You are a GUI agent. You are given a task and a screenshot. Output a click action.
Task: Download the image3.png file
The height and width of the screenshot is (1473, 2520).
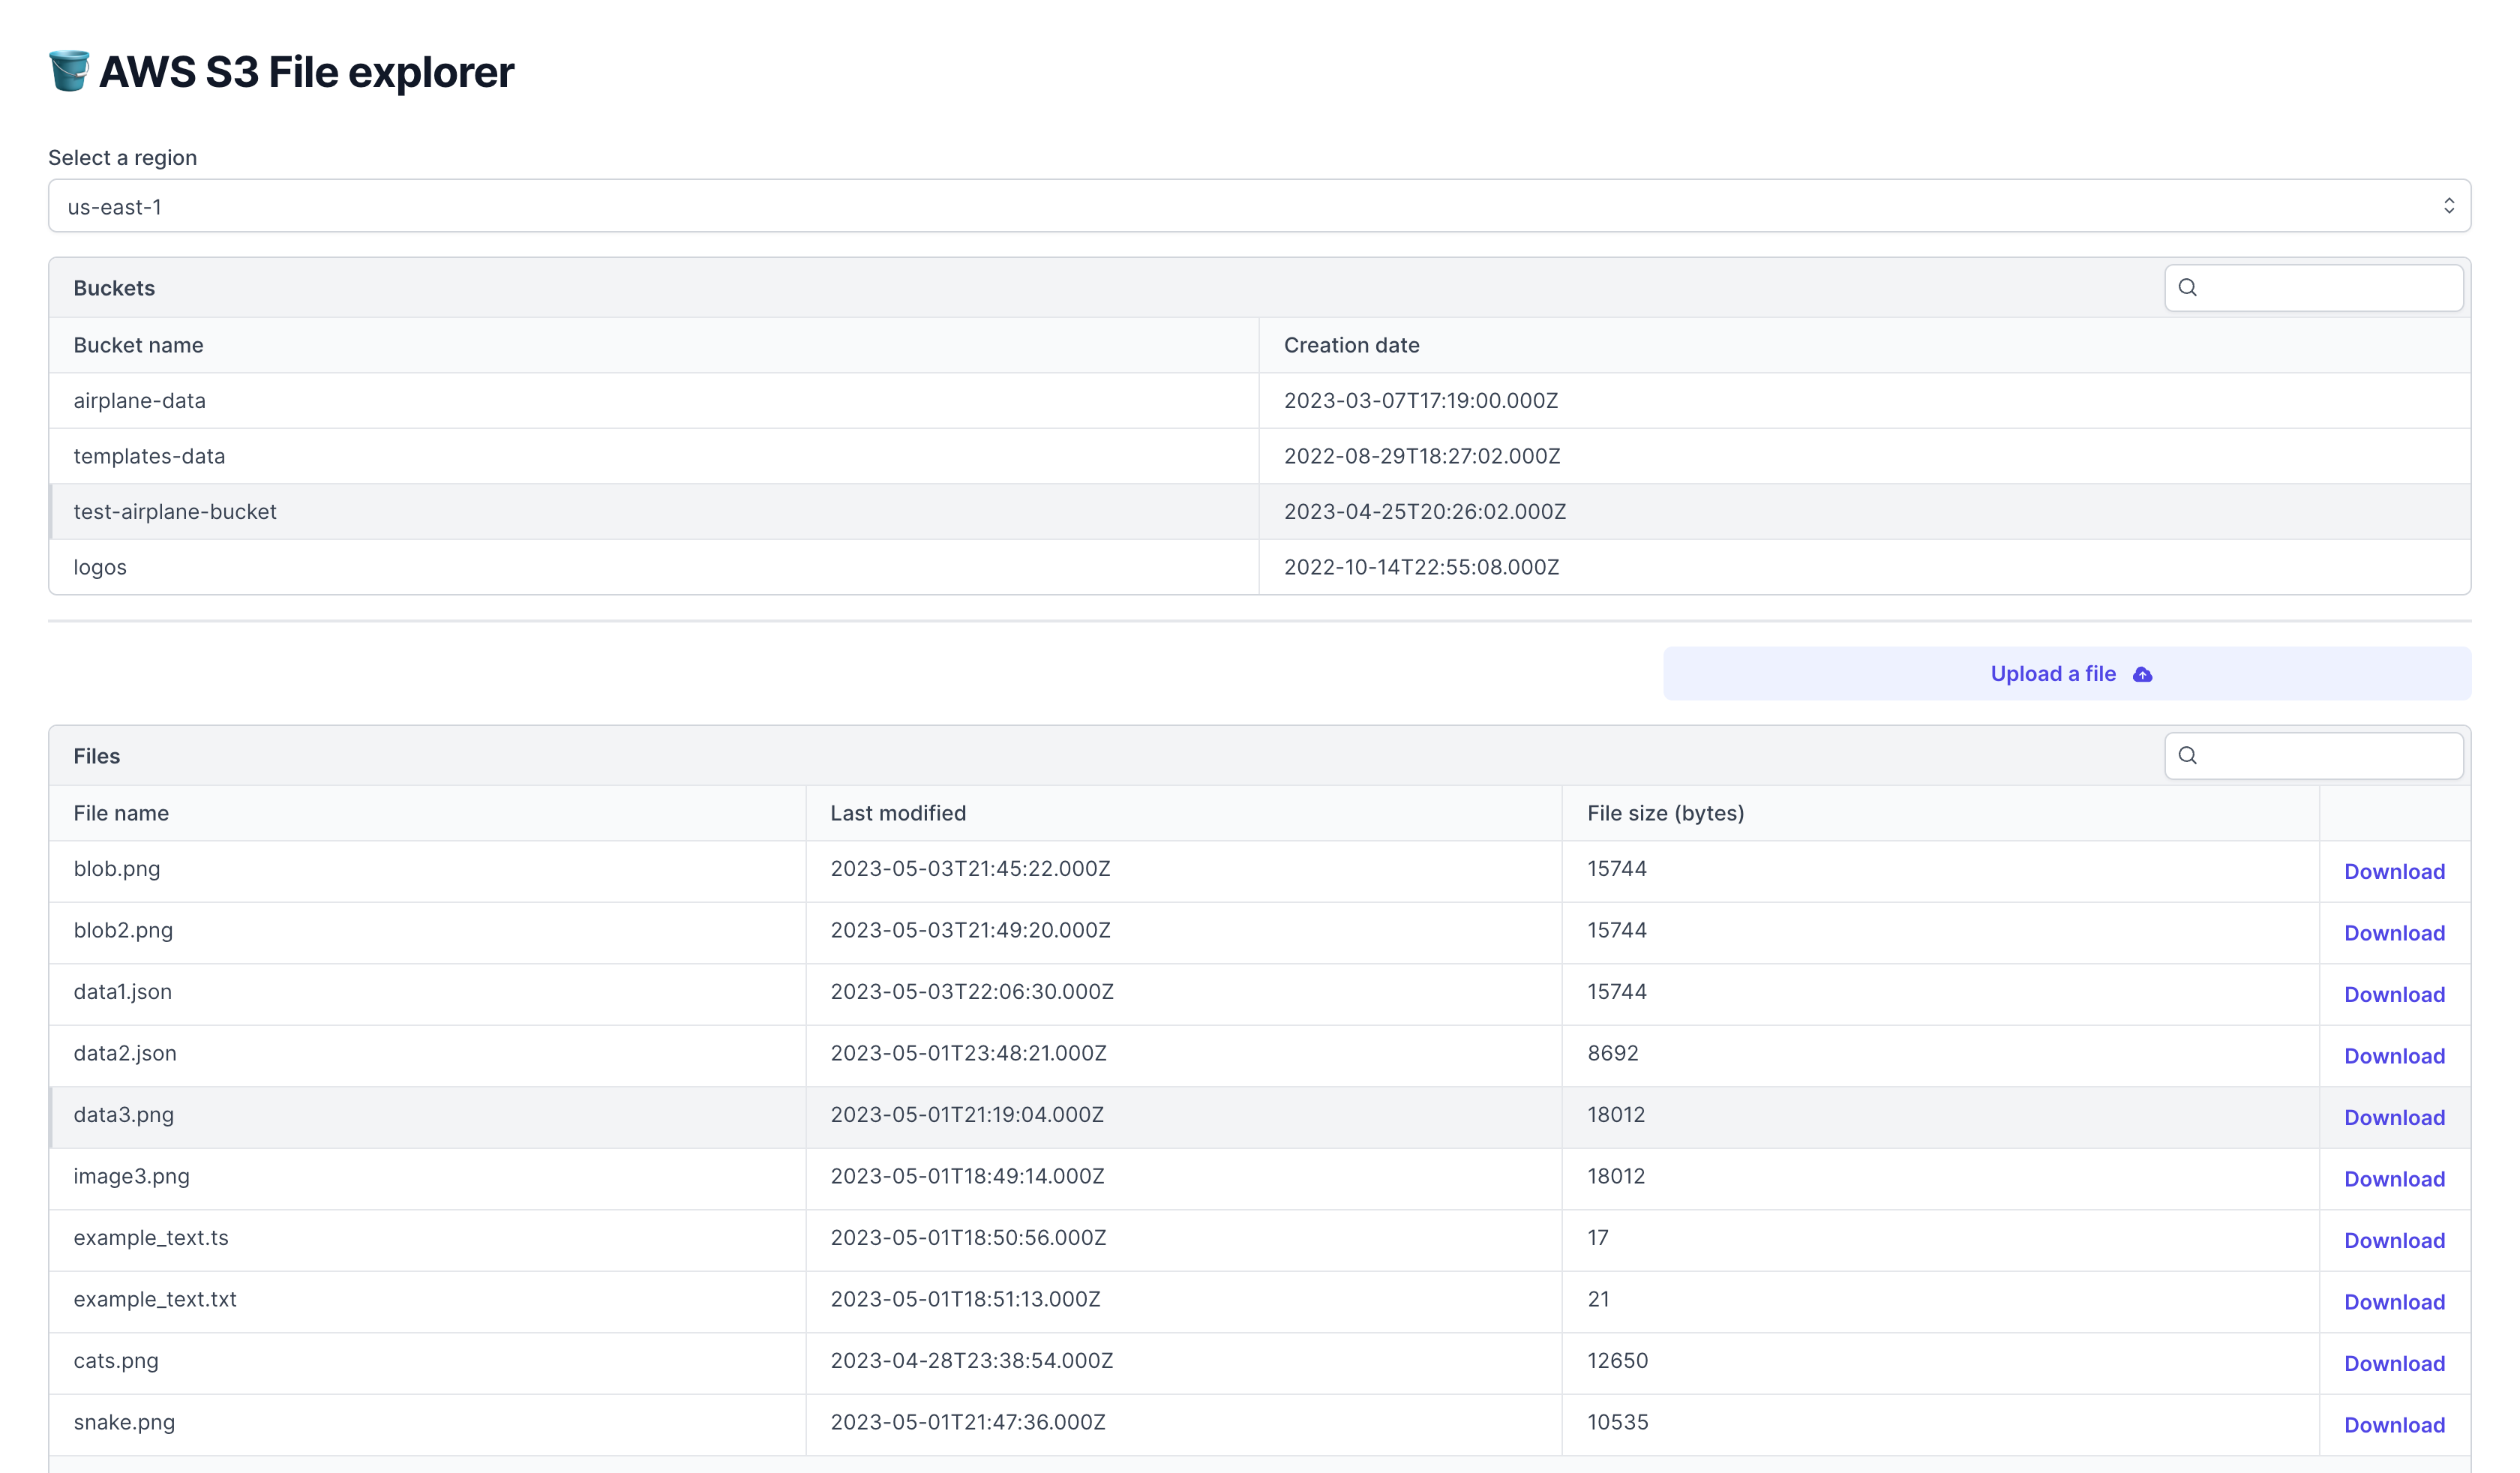point(2394,1179)
